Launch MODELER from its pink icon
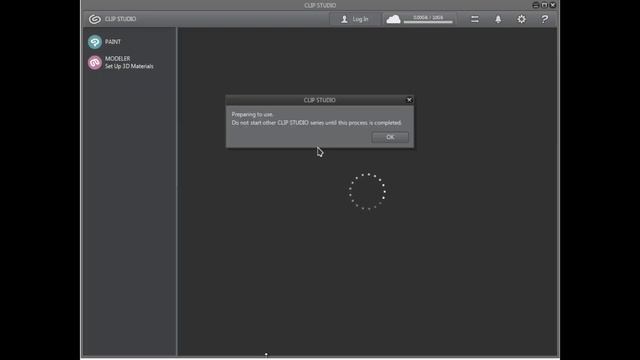 (95, 62)
